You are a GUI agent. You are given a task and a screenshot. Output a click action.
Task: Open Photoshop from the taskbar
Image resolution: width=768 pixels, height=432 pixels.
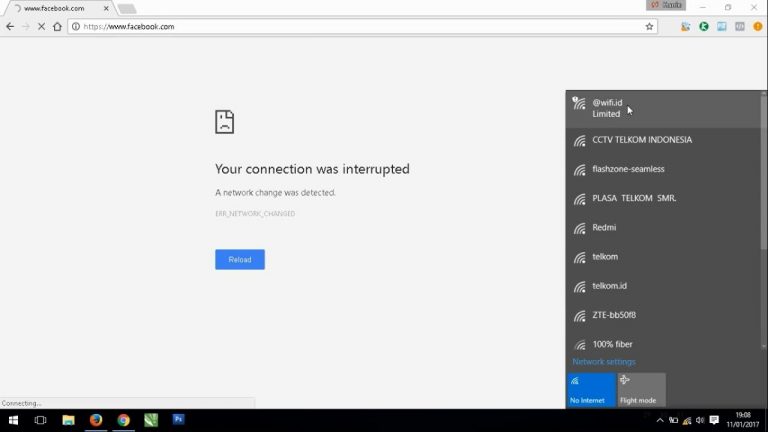[178, 420]
